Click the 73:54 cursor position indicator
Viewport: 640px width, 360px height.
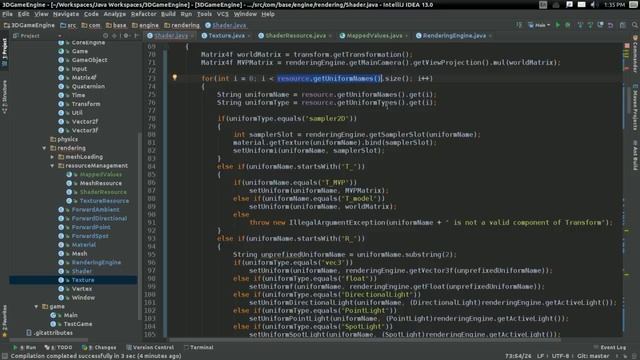(518, 356)
